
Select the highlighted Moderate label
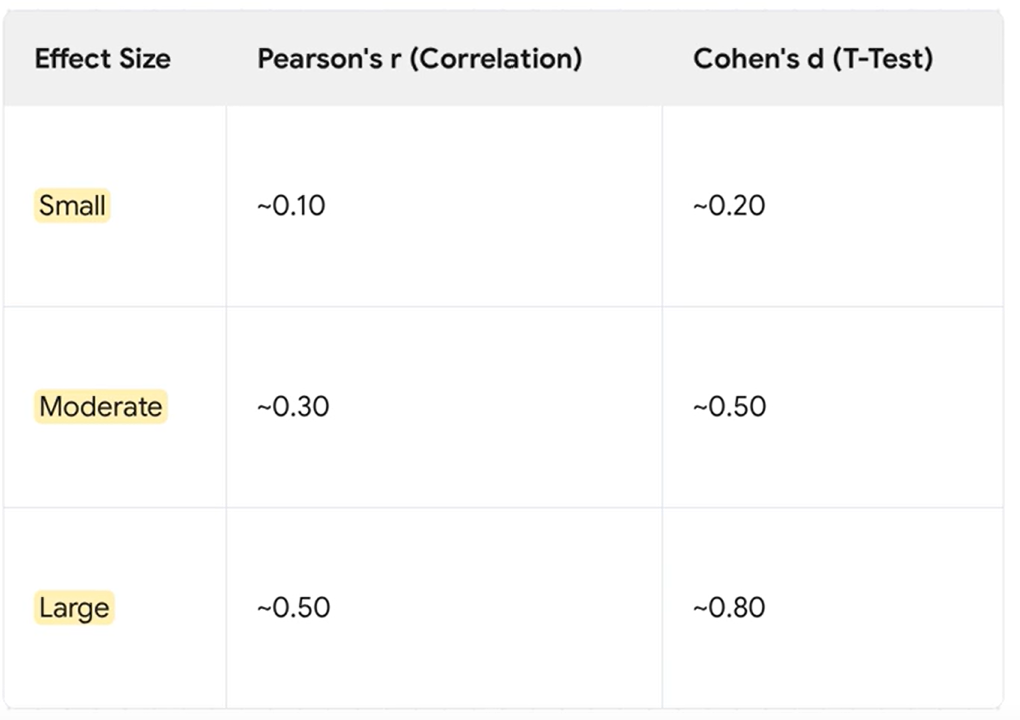(x=100, y=407)
